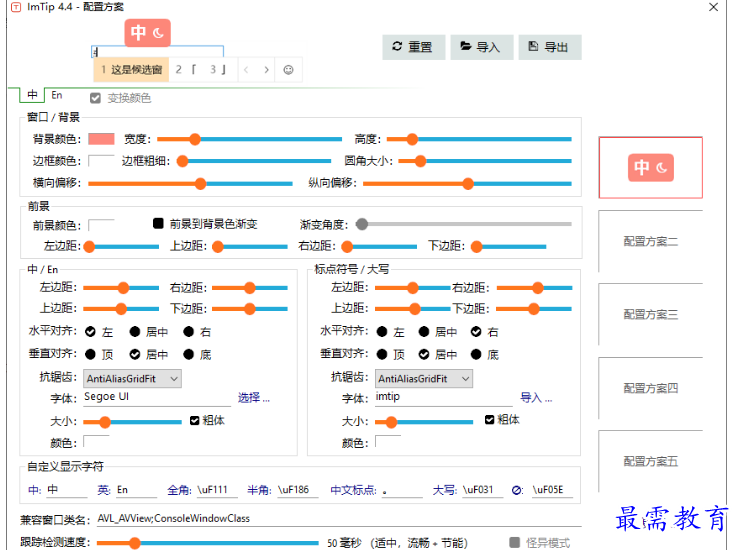Screen dimensions: 737x550
Task: Select 配置方案五 scheme
Action: click(x=651, y=461)
